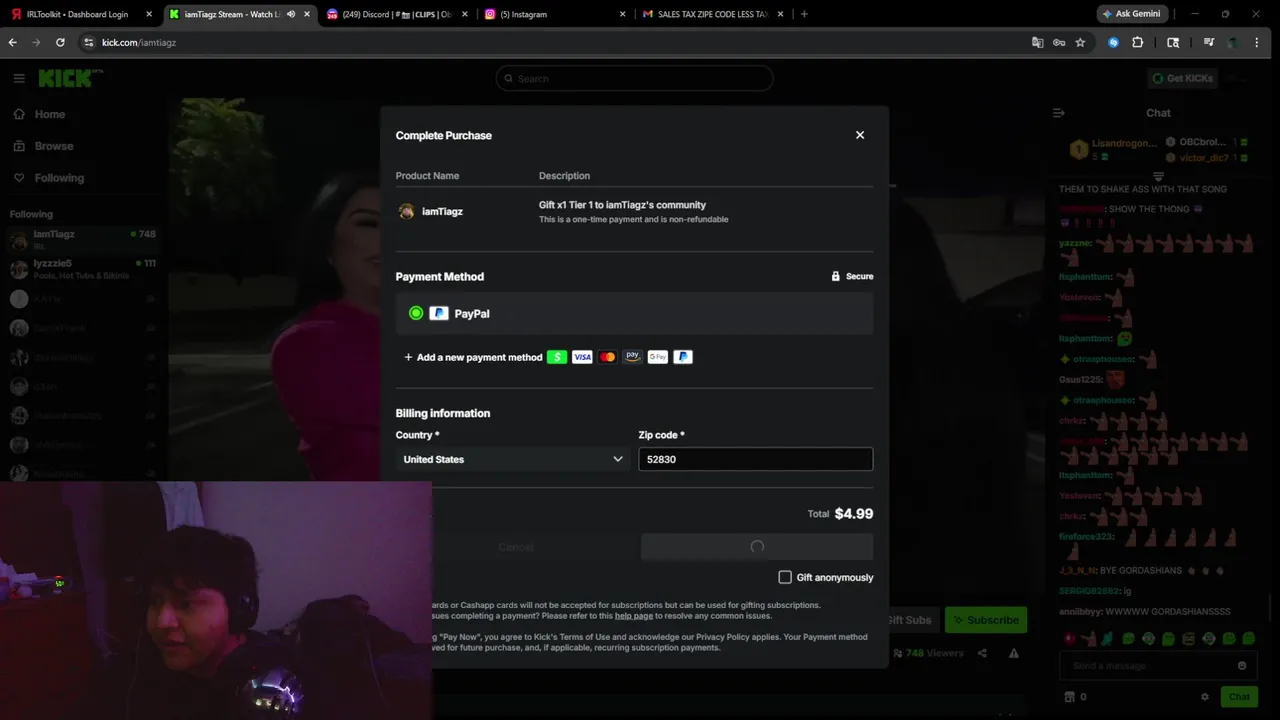Open the chat emoji picker icon

1242,666
